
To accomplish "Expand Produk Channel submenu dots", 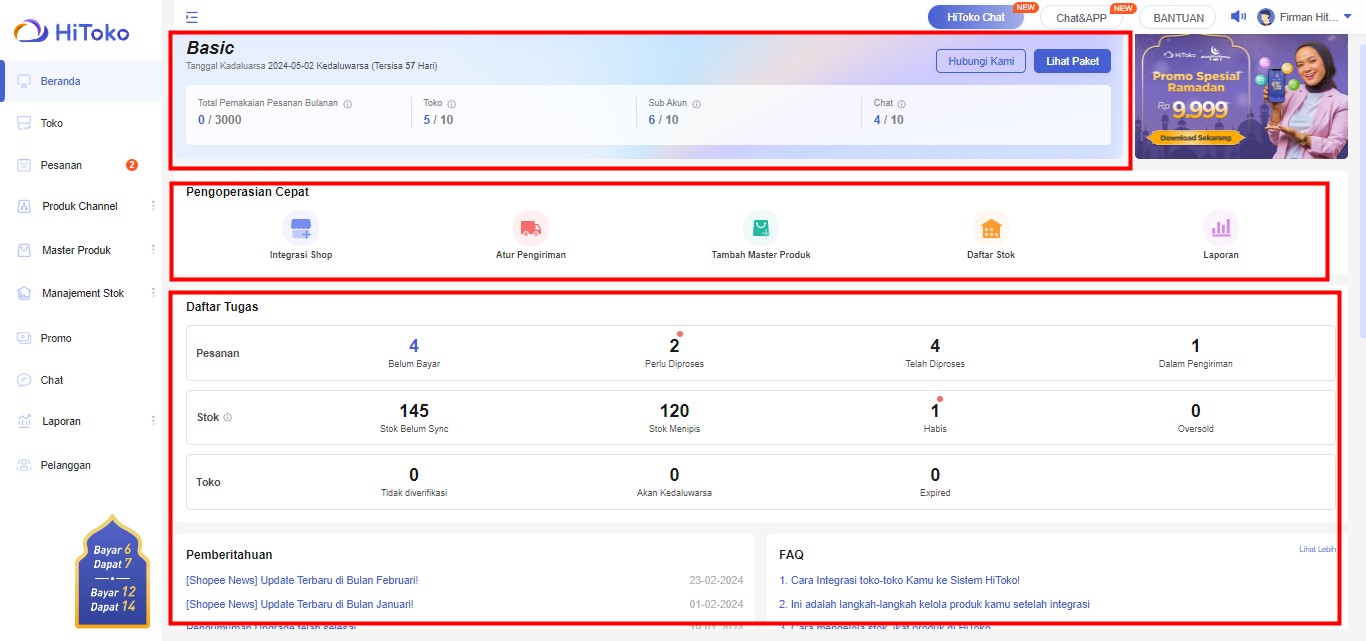I will pyautogui.click(x=153, y=206).
